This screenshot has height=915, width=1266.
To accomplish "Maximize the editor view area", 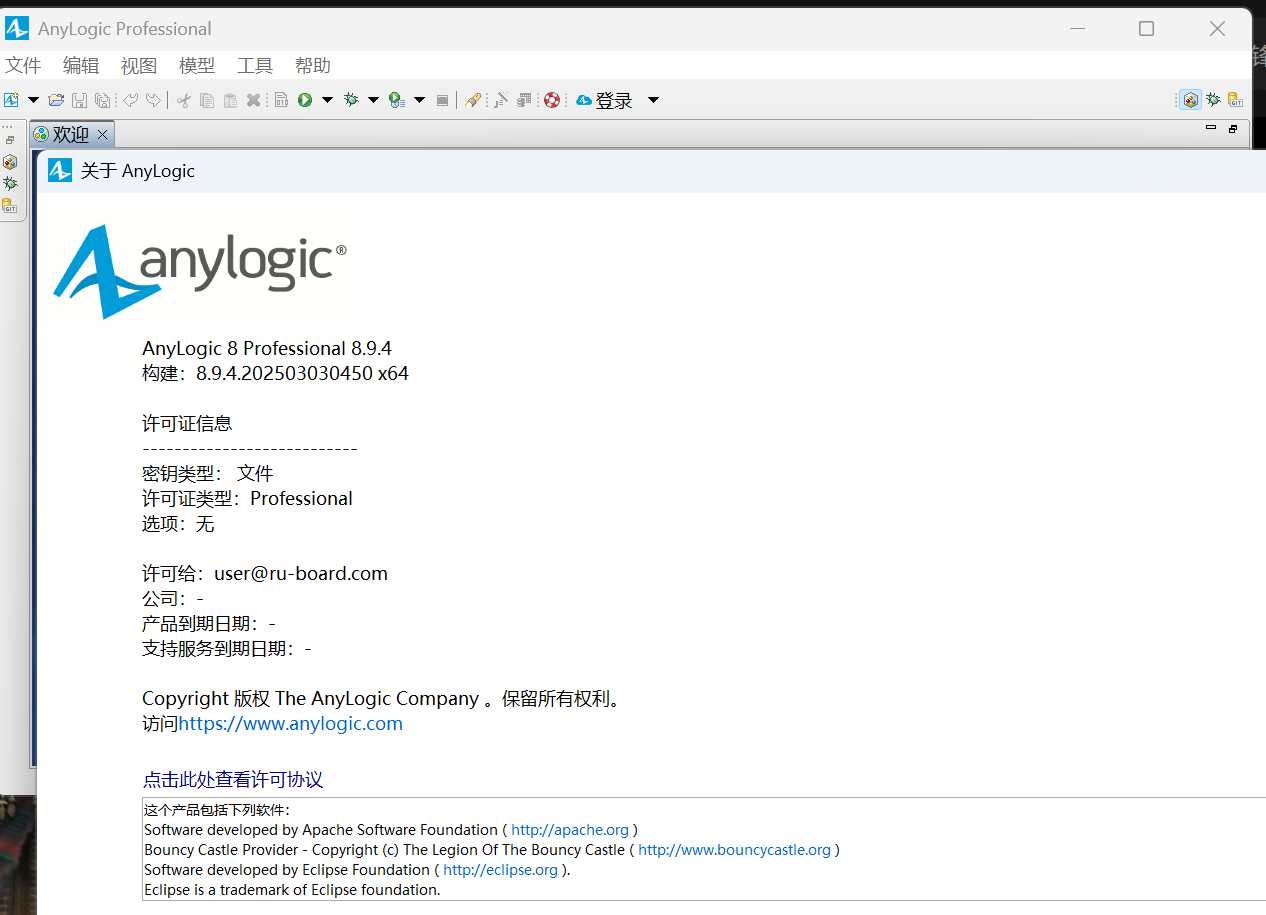I will 1233,128.
